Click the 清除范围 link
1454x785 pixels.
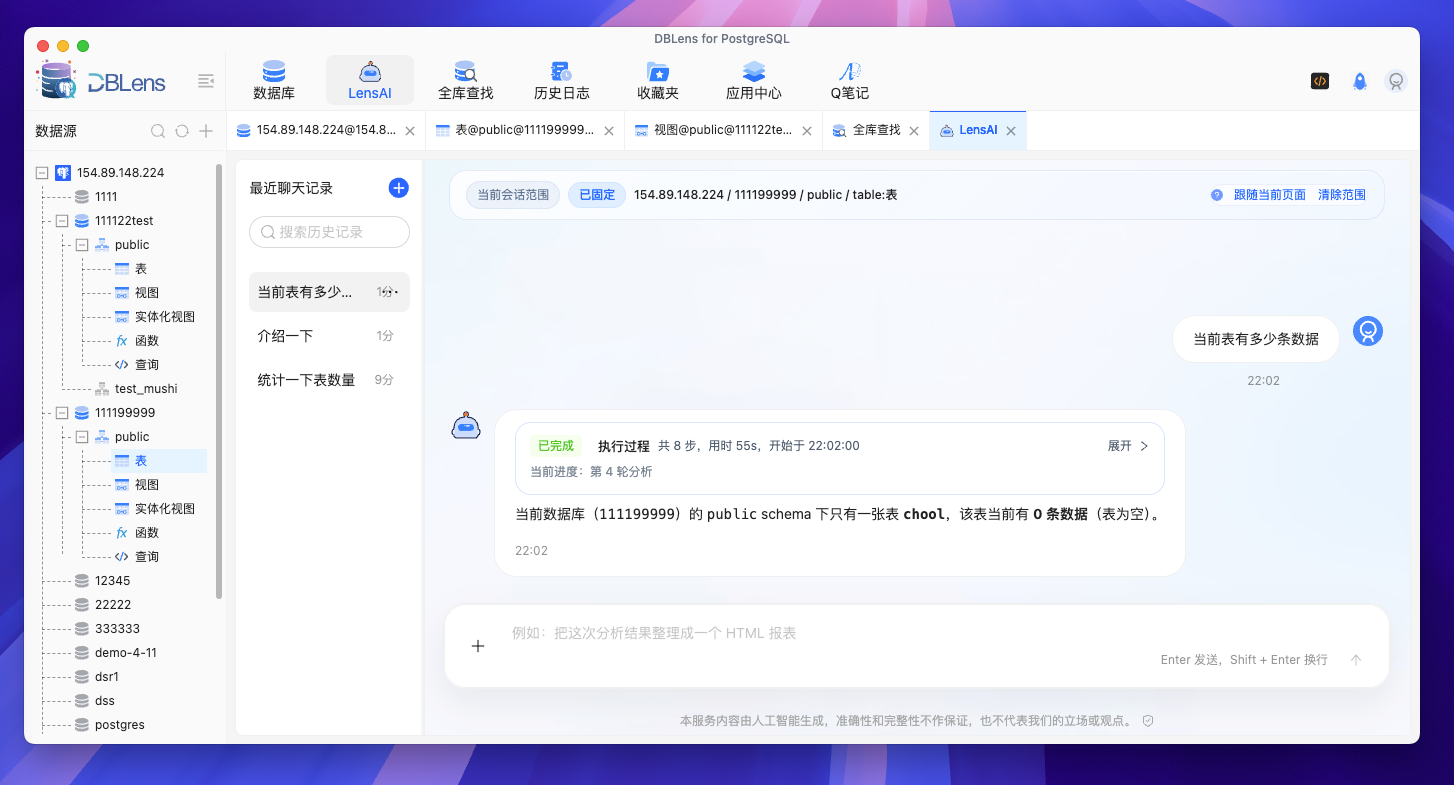click(x=1342, y=195)
